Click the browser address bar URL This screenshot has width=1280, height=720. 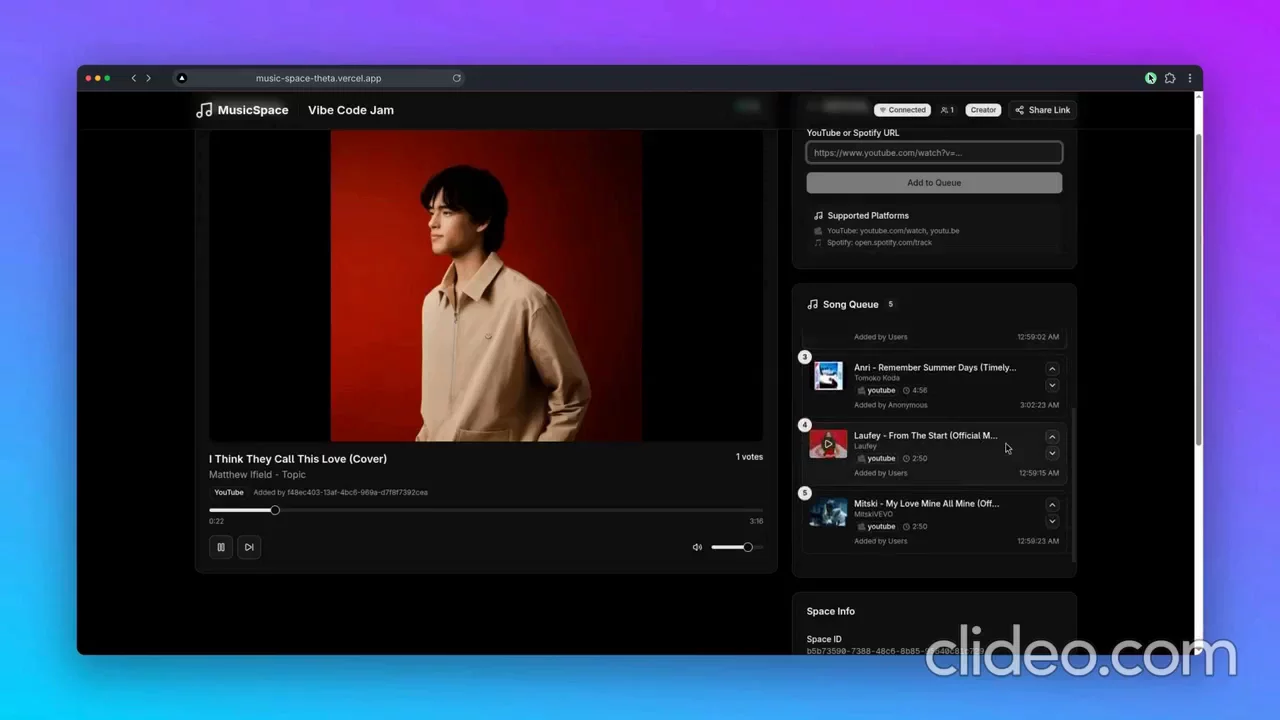[318, 78]
